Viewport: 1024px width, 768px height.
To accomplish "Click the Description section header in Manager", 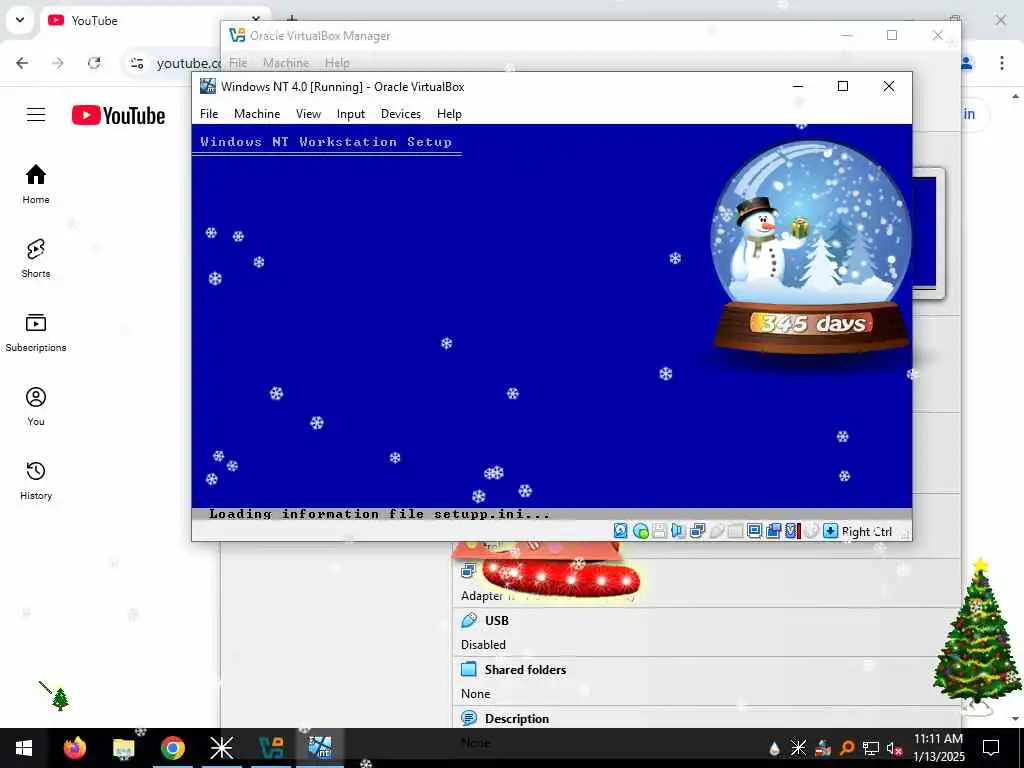I will click(x=517, y=718).
